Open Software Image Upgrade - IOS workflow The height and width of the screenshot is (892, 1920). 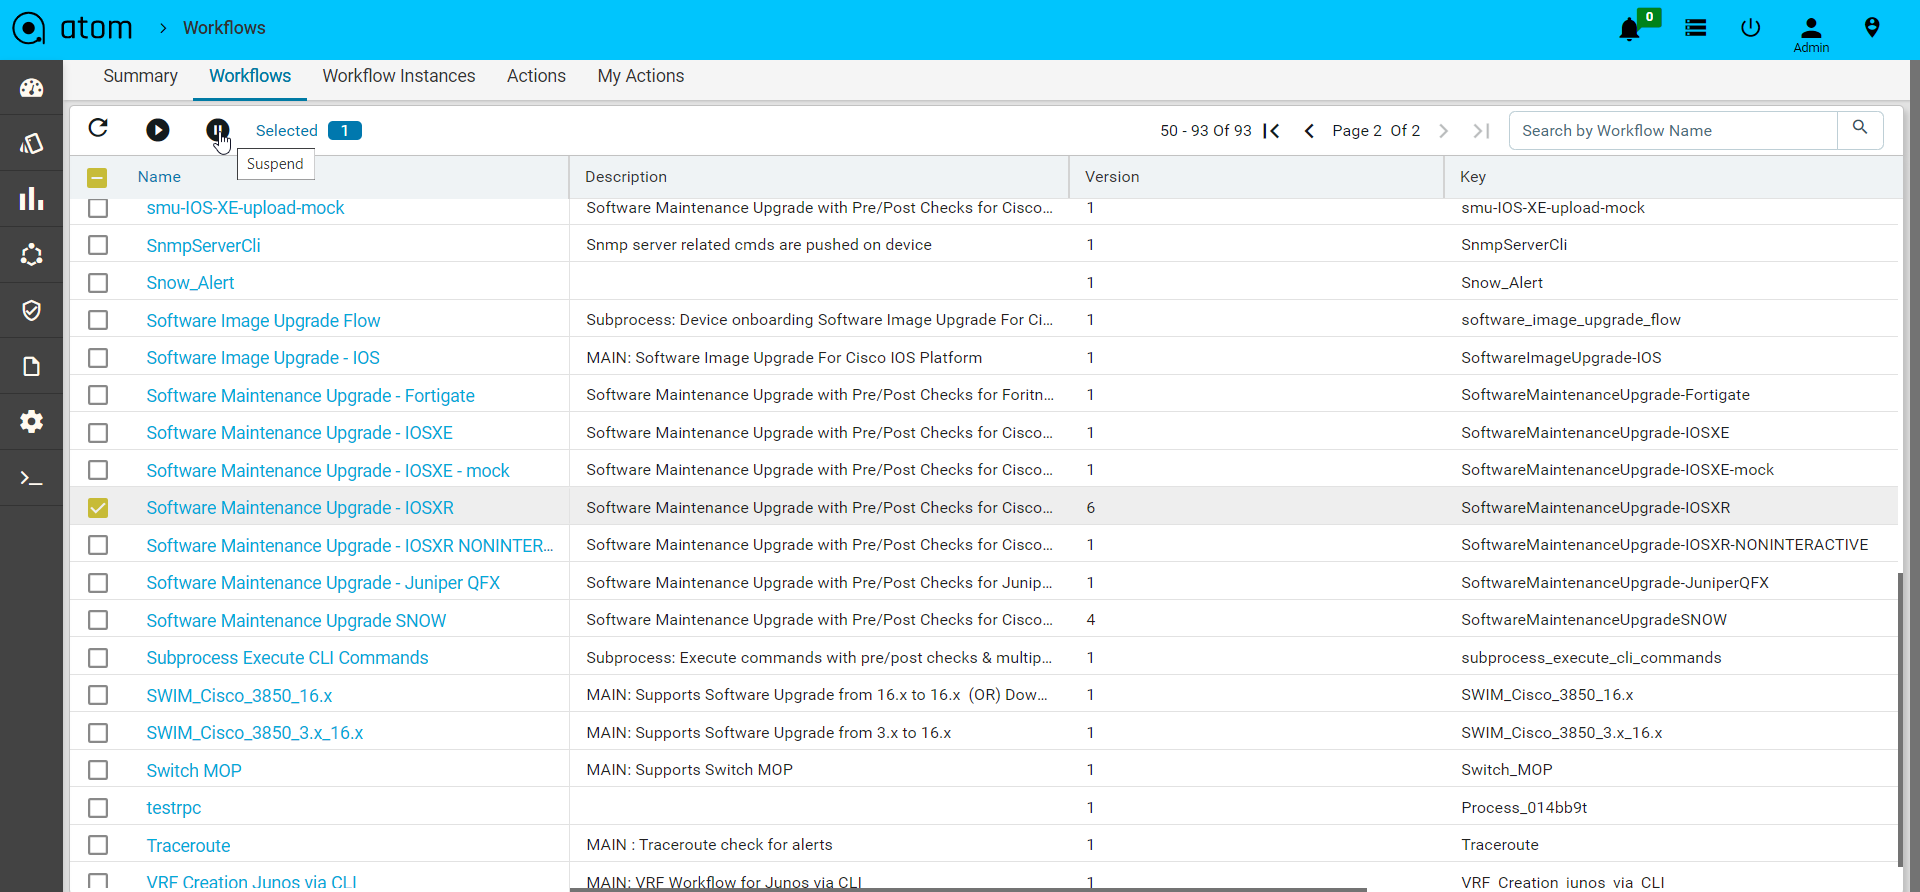[x=263, y=358]
